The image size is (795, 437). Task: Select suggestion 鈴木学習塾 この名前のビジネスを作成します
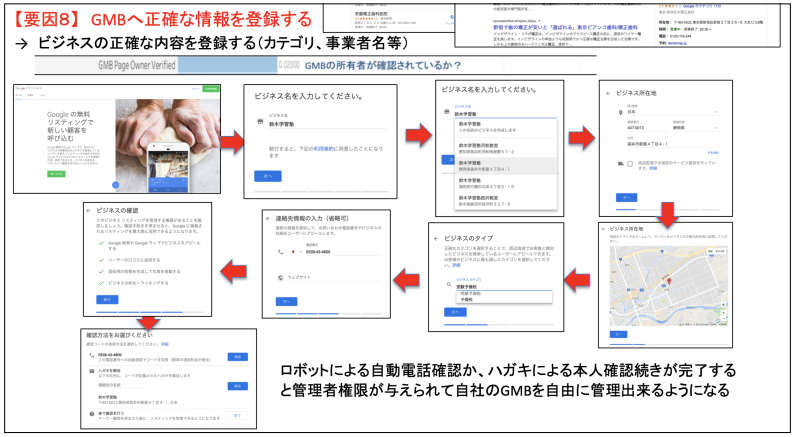505,127
